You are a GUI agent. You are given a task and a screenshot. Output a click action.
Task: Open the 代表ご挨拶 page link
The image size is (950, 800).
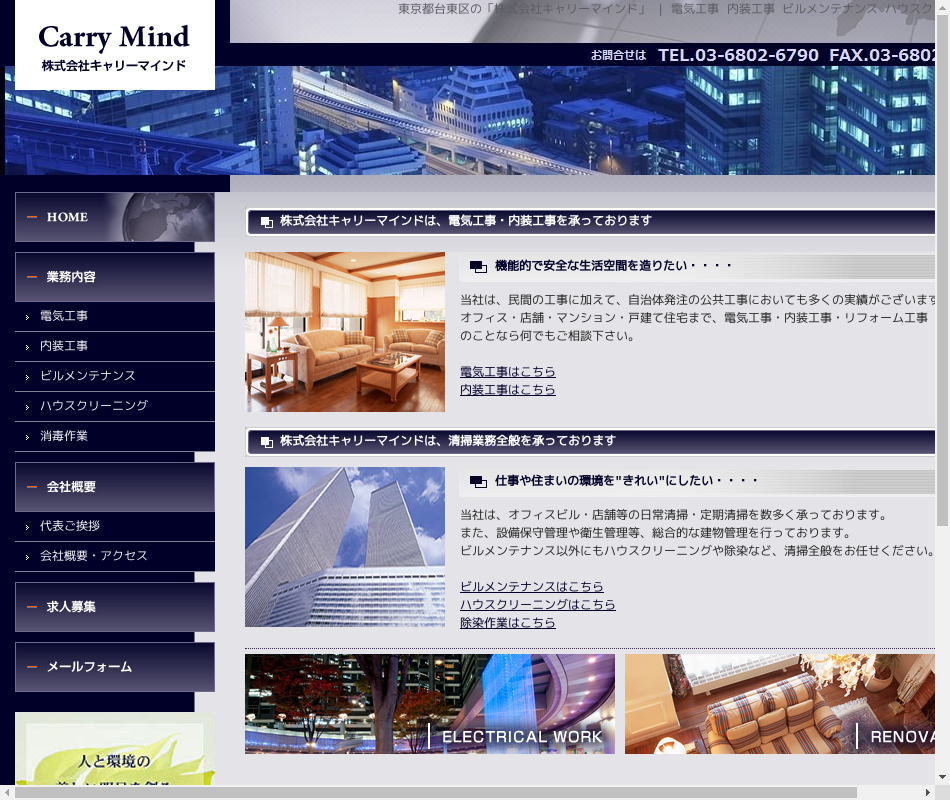pos(69,526)
